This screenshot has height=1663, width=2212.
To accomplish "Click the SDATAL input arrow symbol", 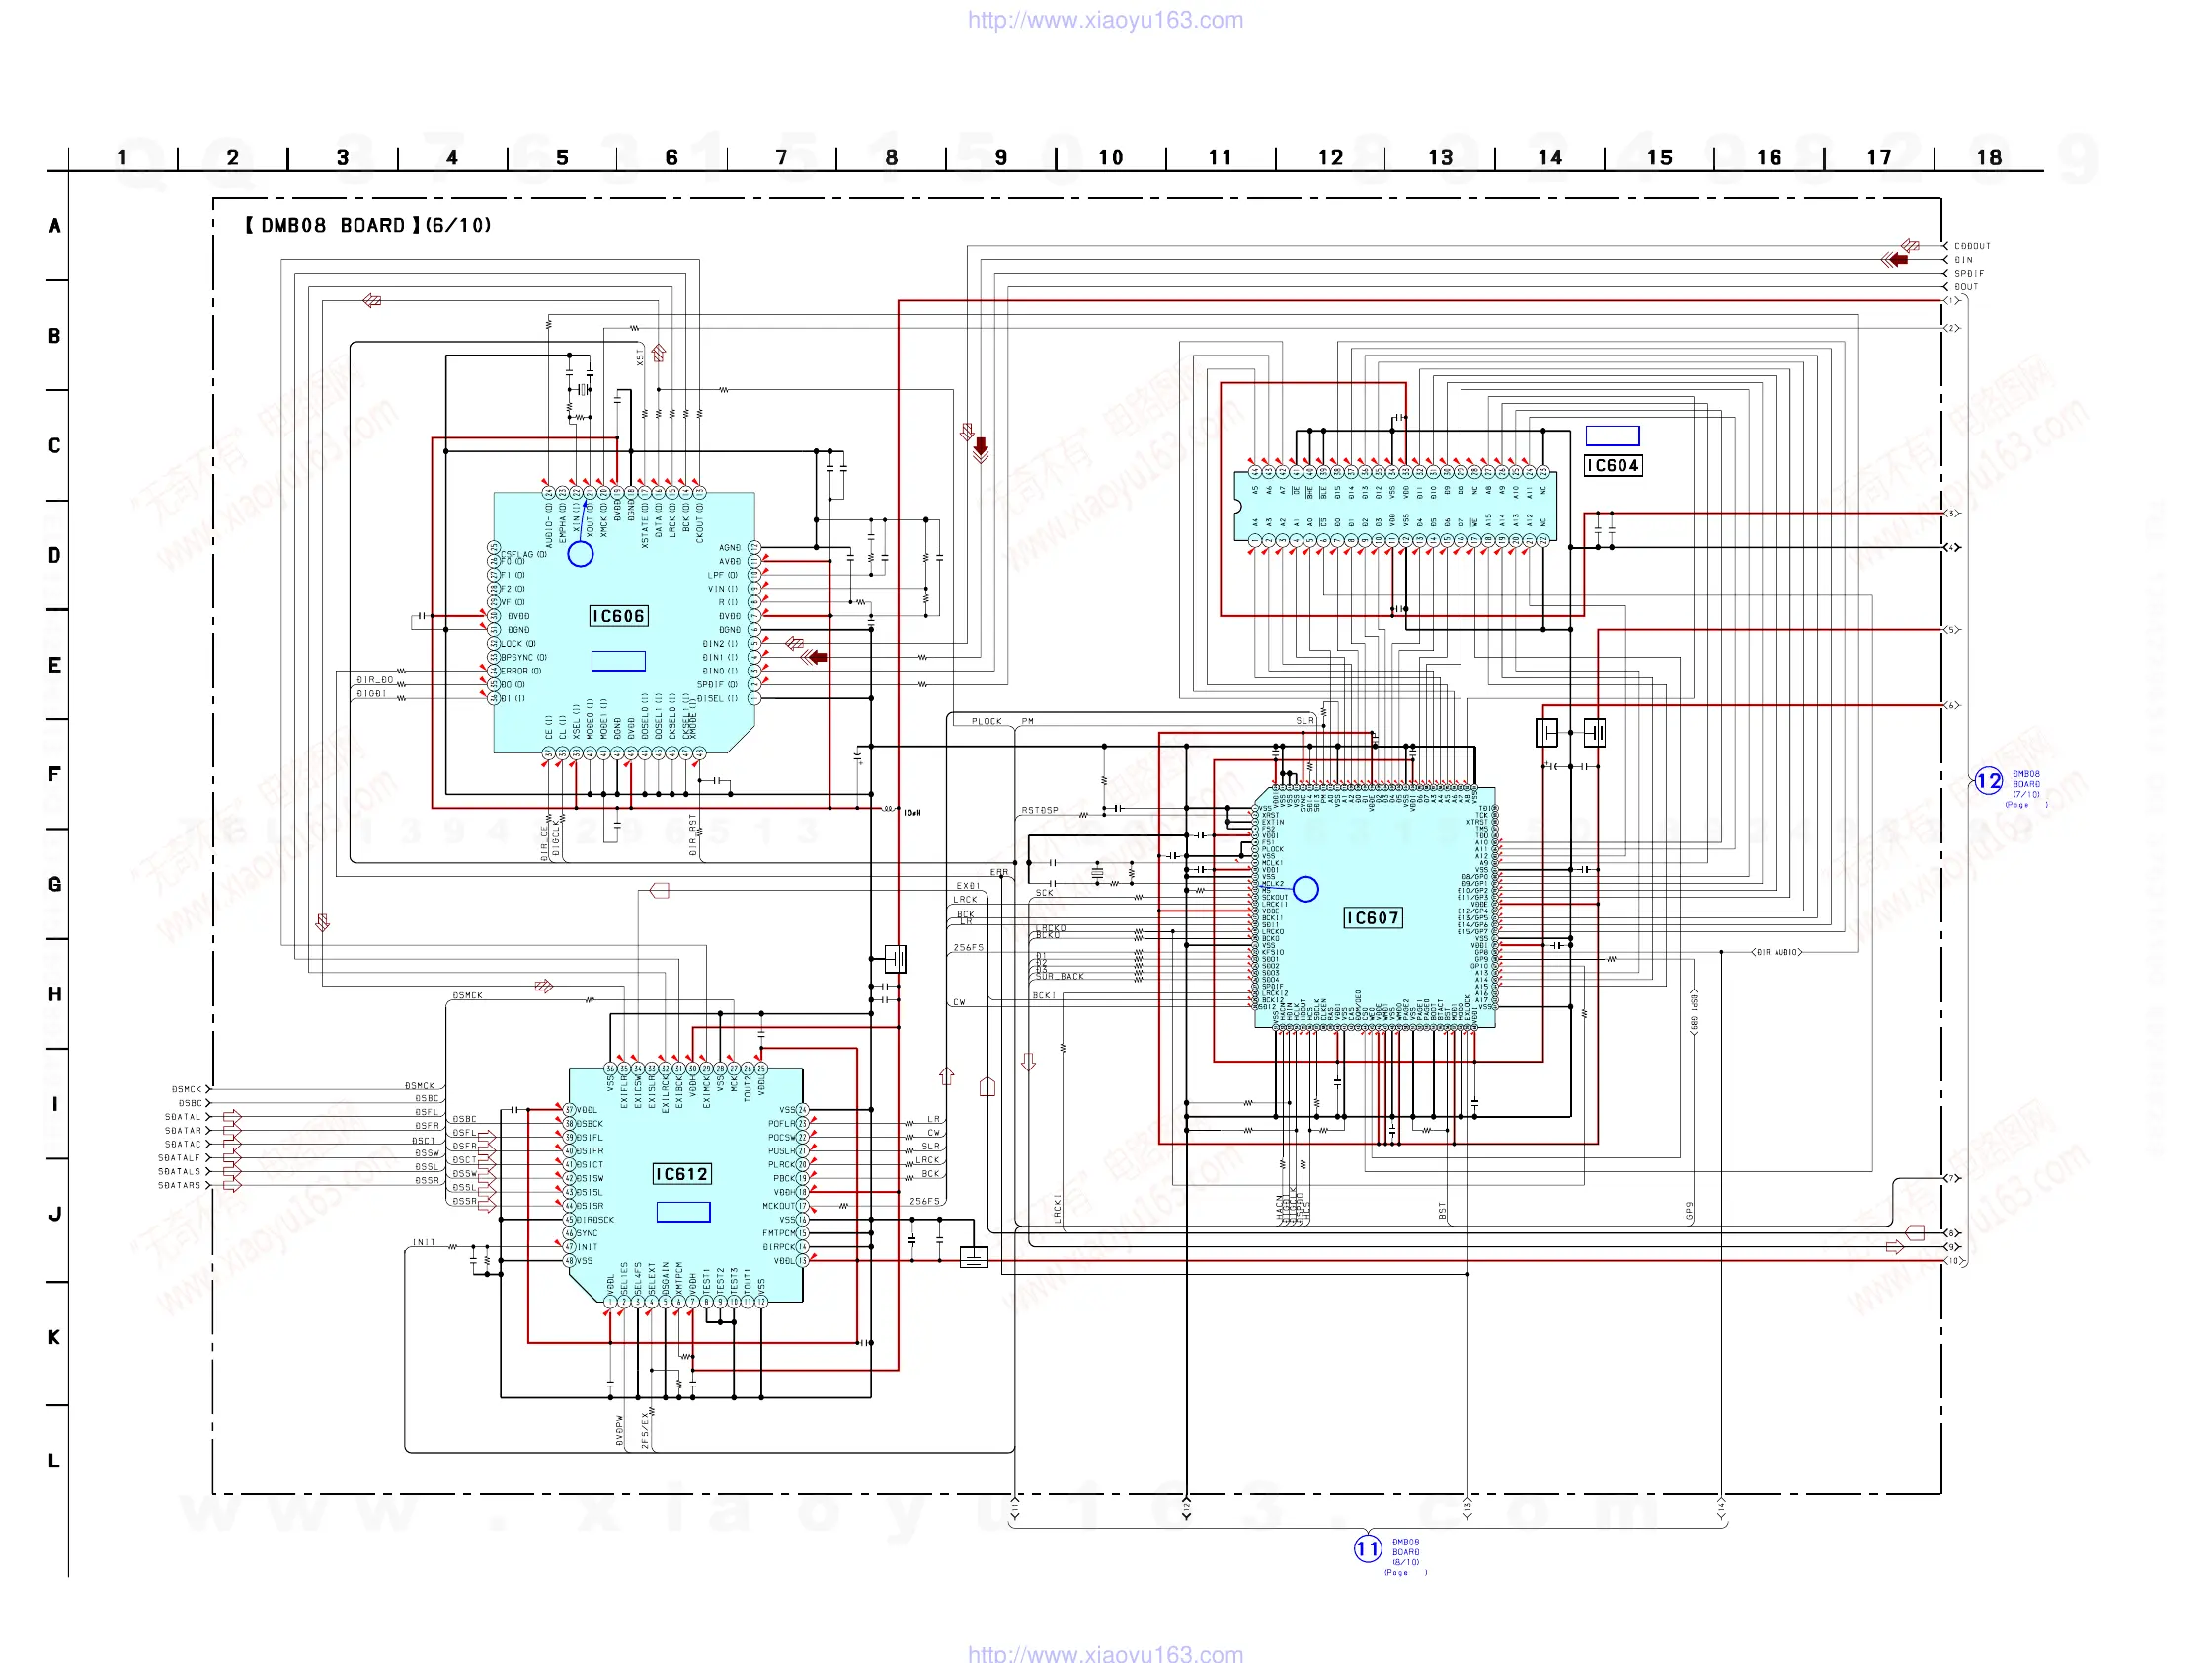I will click(232, 1117).
